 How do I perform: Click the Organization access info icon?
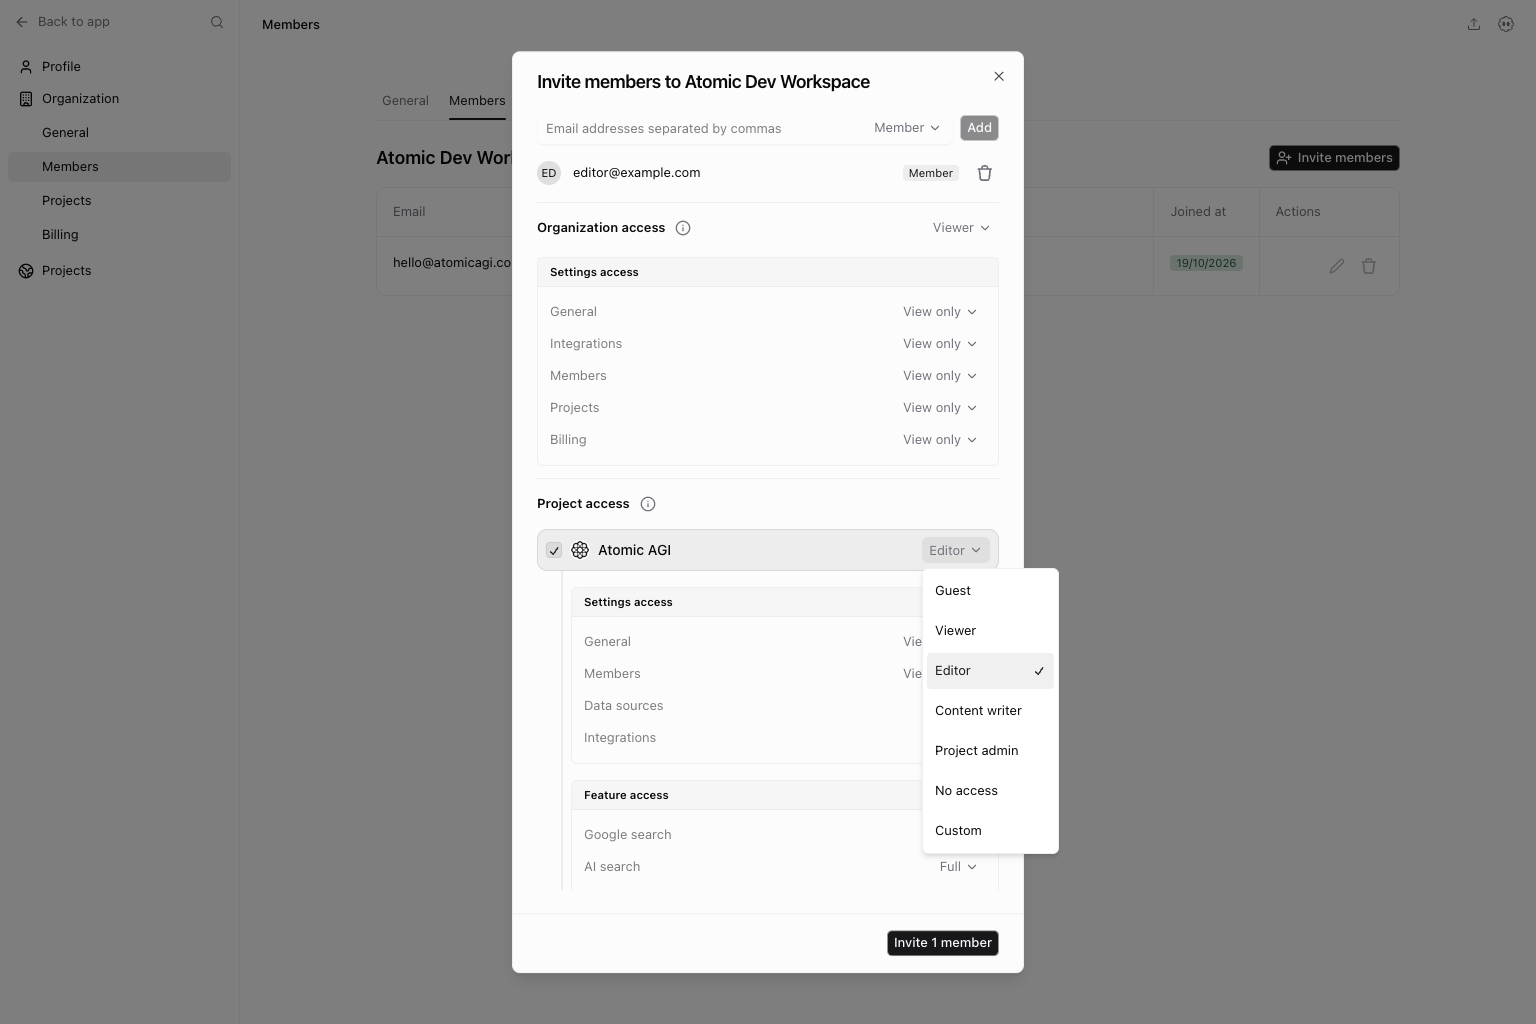[683, 228]
